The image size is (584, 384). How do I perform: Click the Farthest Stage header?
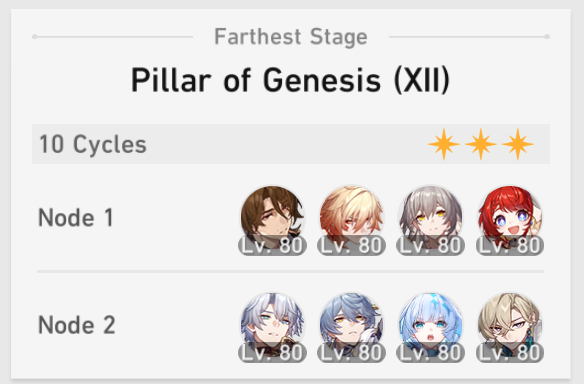coord(291,37)
